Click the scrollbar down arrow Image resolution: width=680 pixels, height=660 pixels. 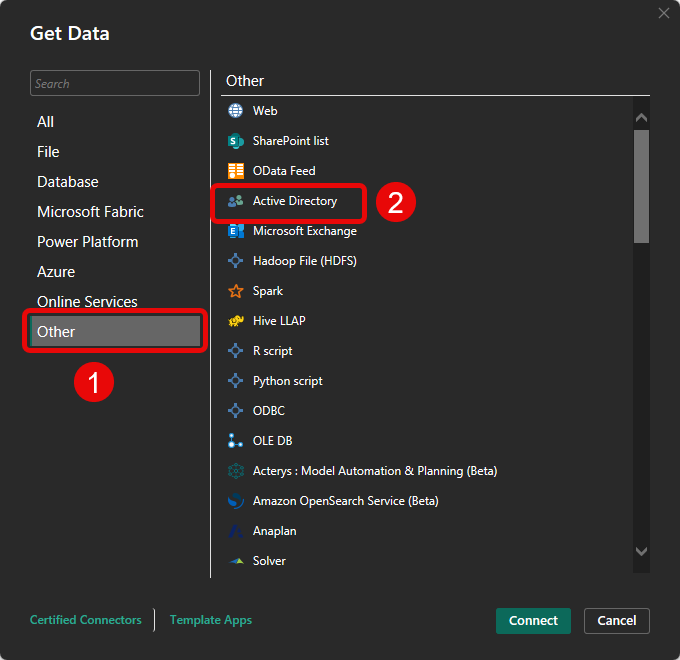coord(641,551)
